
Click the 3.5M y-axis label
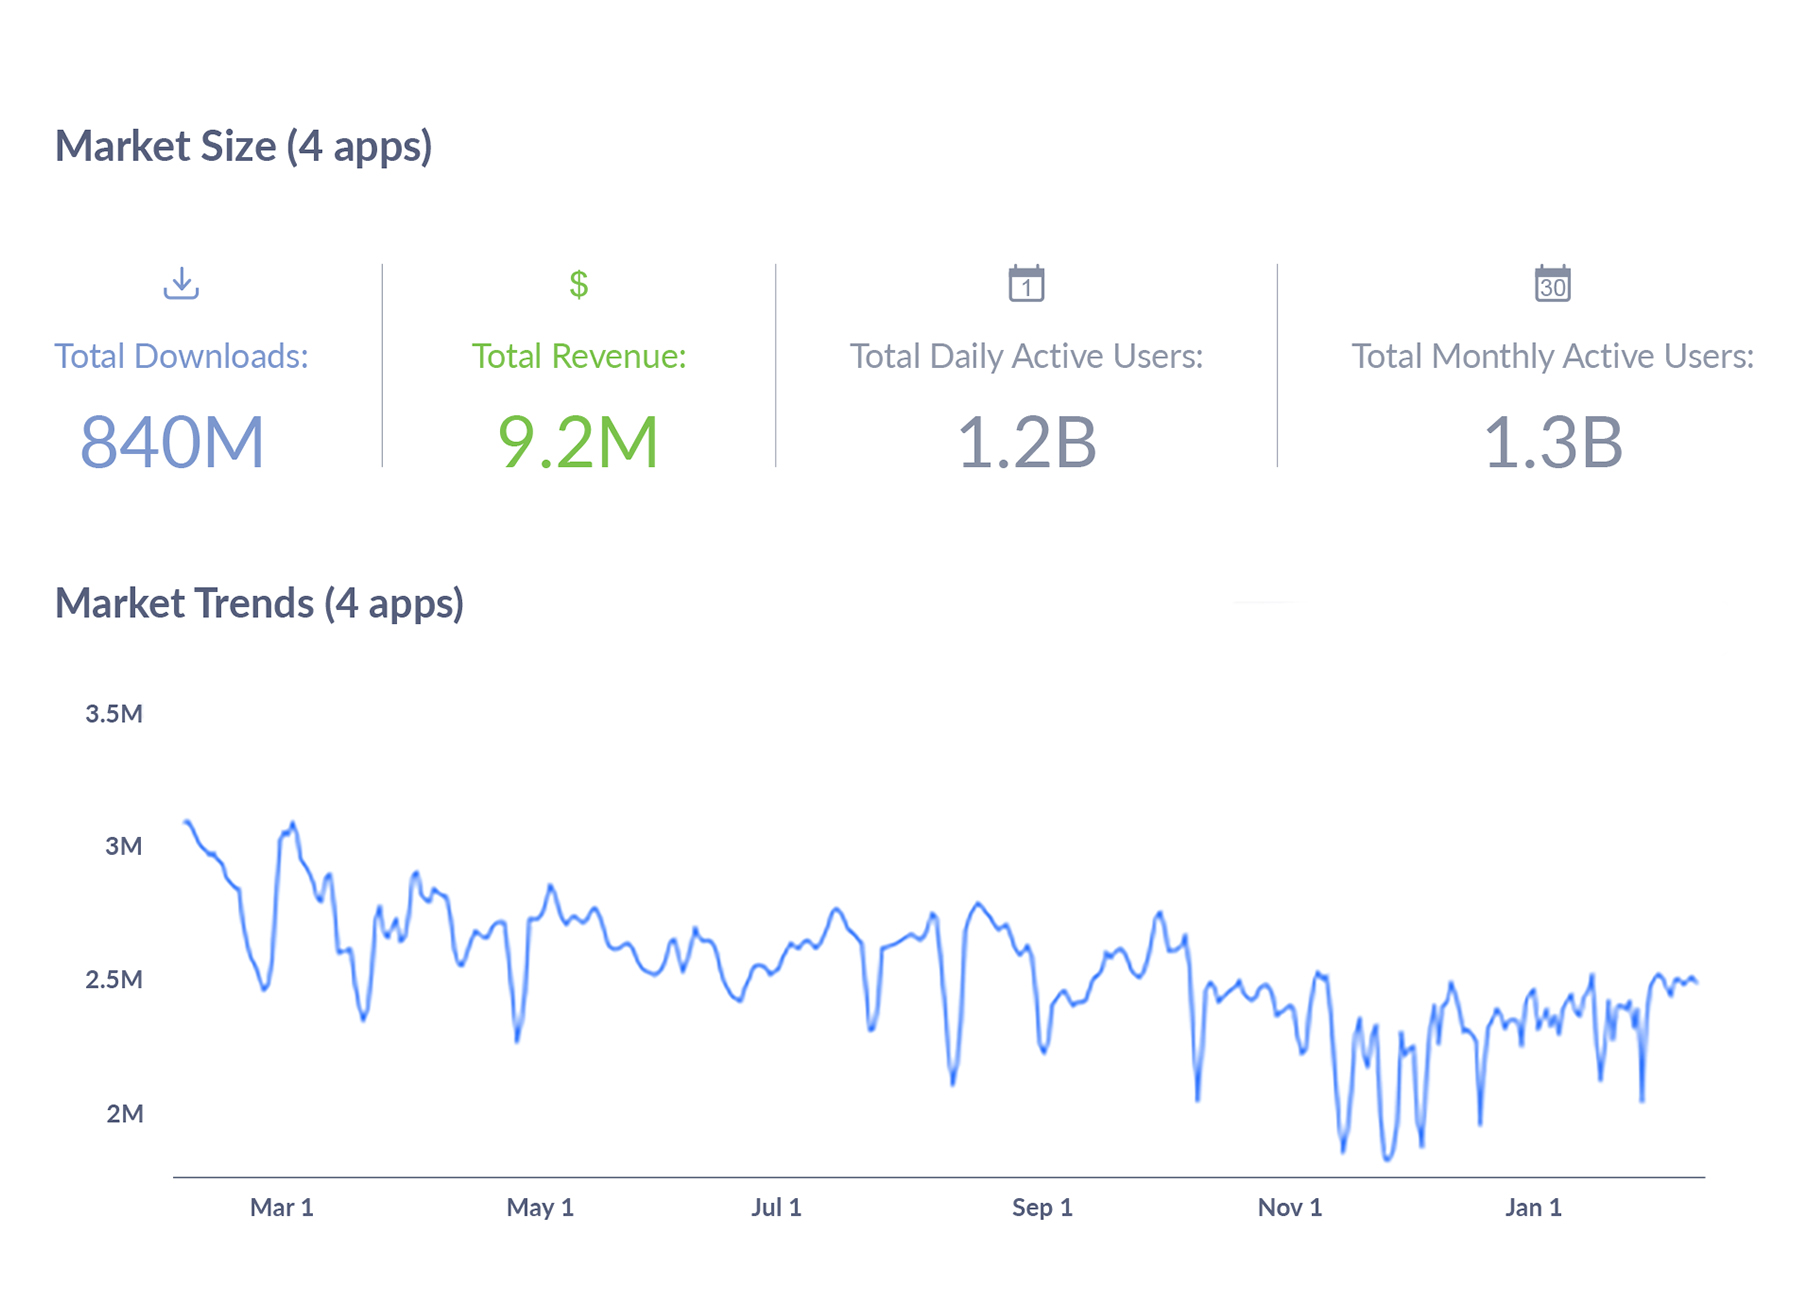(x=114, y=713)
